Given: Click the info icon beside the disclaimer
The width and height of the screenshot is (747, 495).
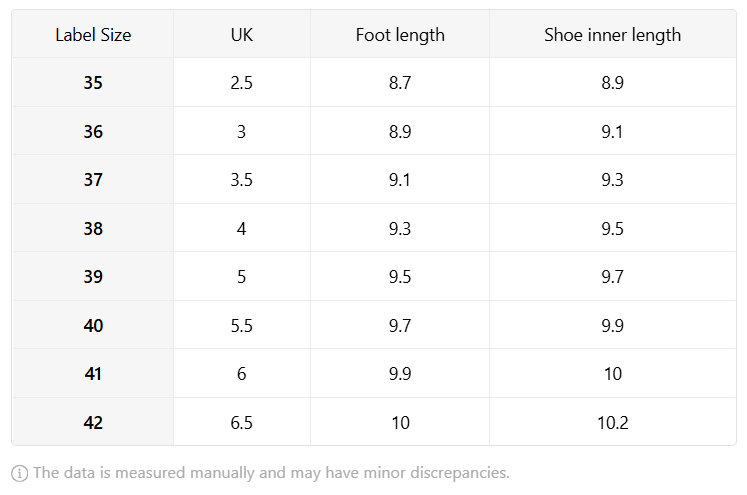Looking at the screenshot, I should (20, 473).
